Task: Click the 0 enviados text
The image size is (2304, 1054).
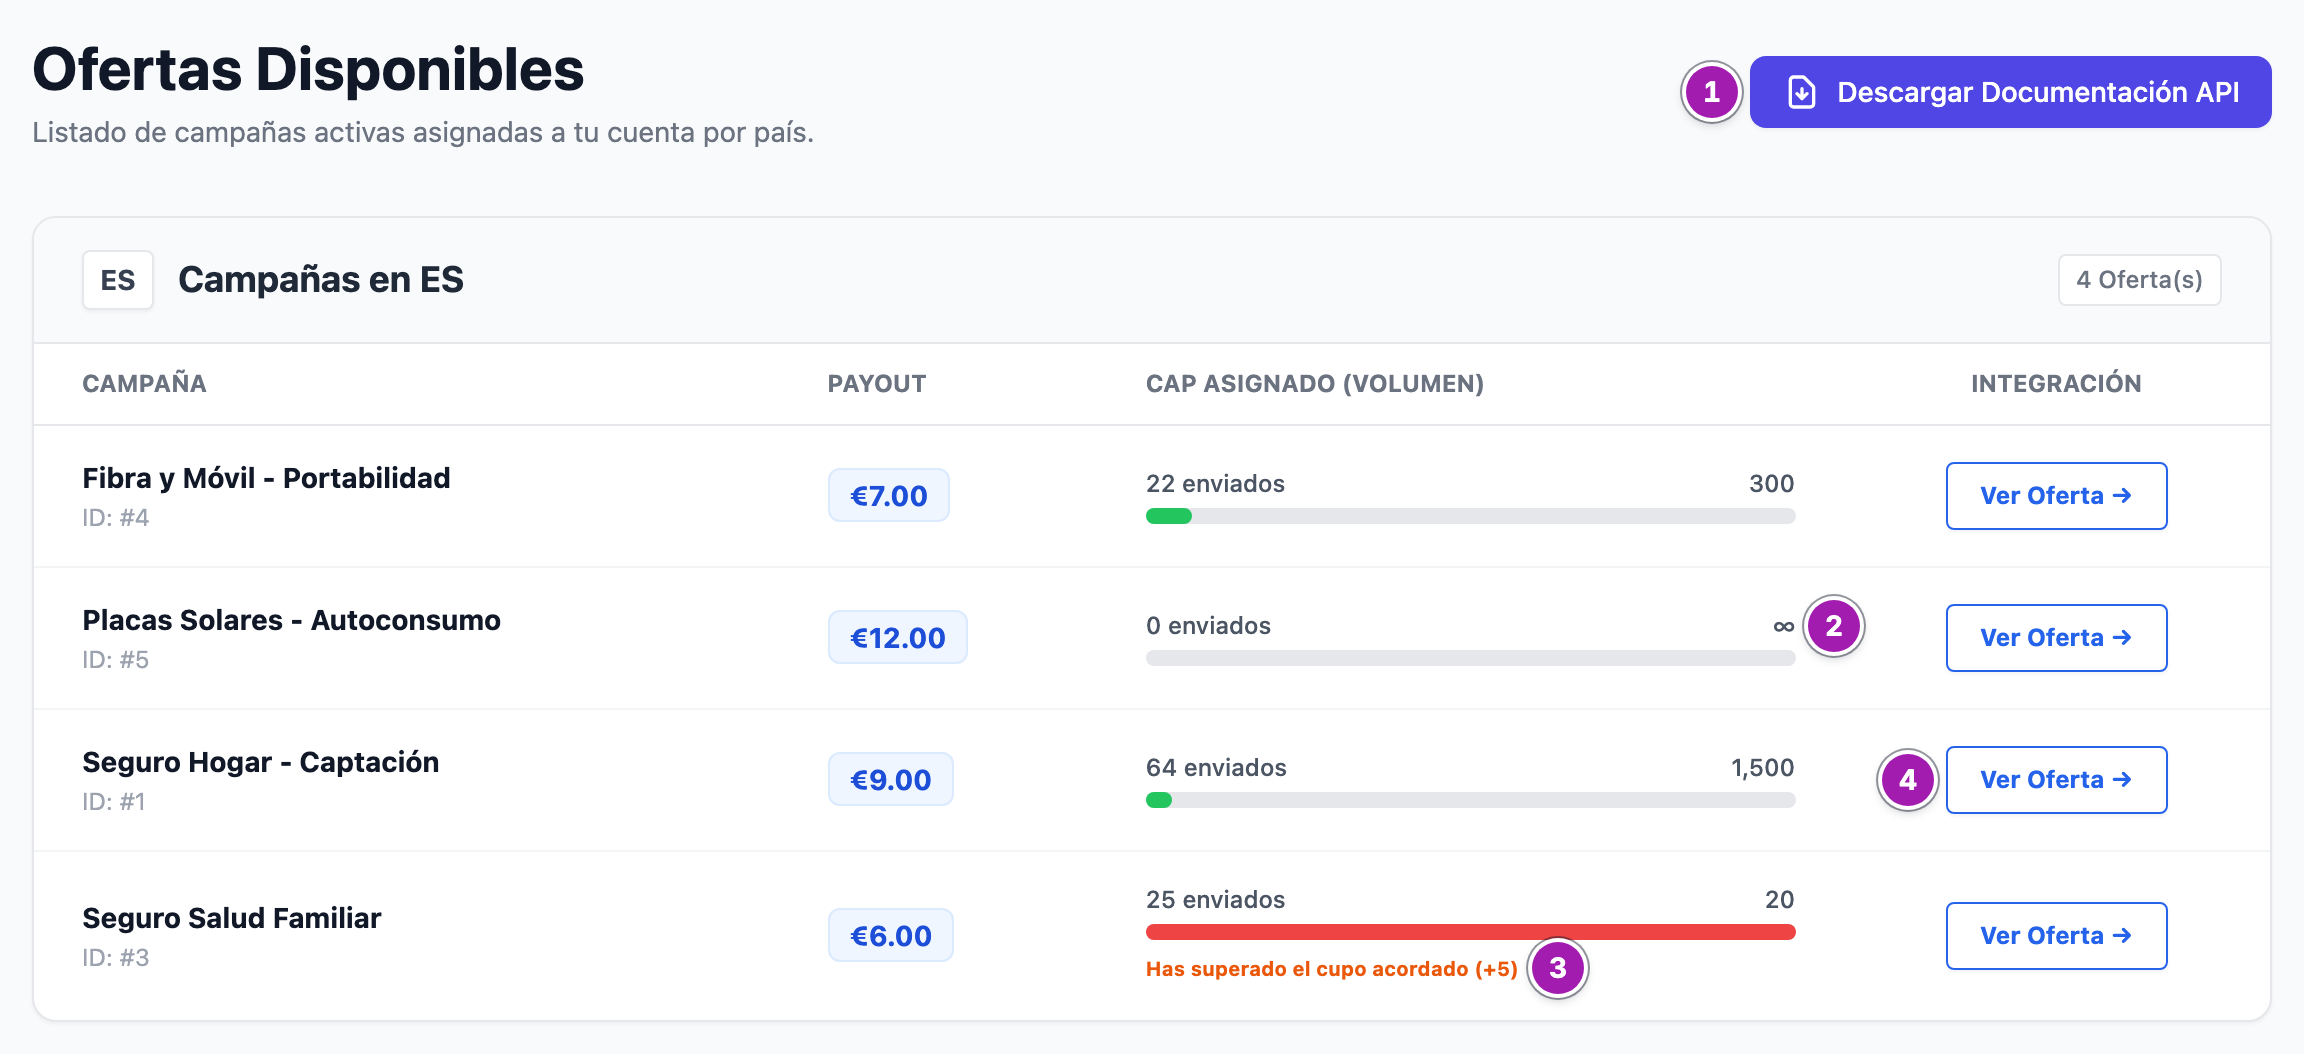Action: (x=1208, y=626)
